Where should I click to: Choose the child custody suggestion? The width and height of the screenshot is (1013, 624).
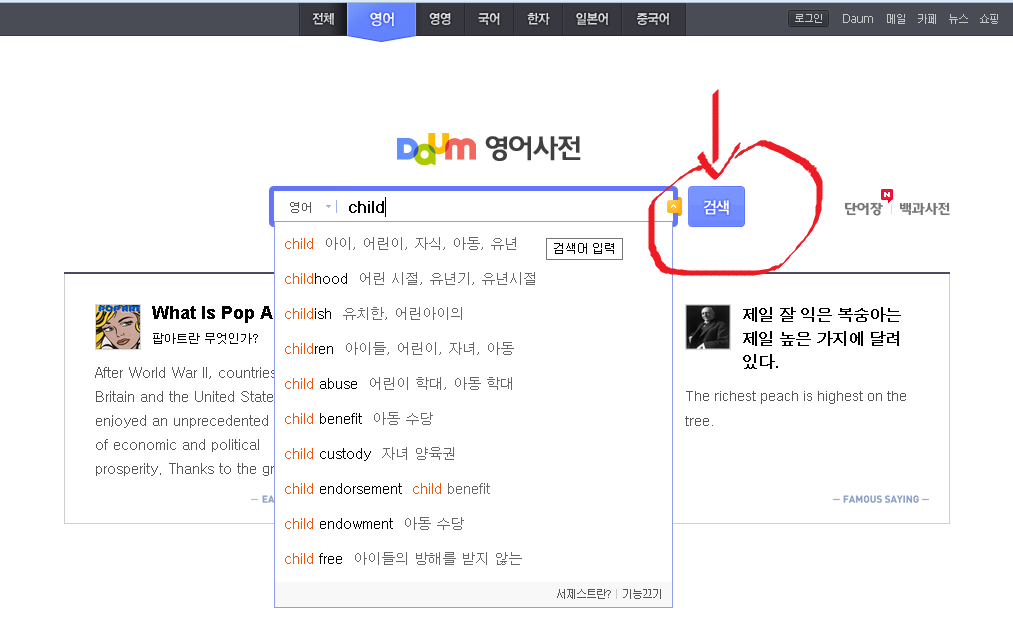(474, 453)
